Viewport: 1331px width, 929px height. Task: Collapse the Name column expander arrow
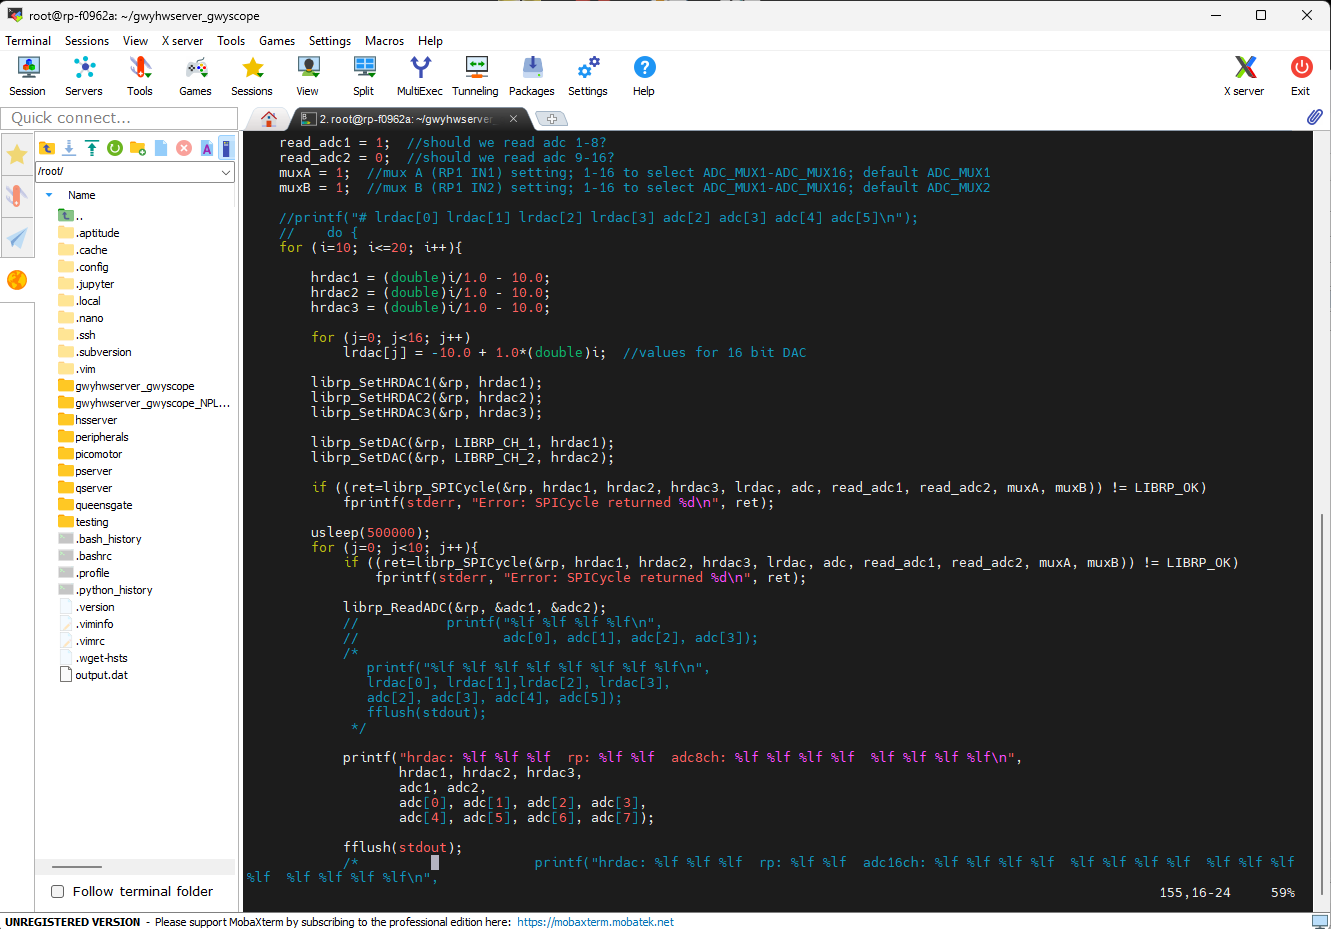(49, 195)
